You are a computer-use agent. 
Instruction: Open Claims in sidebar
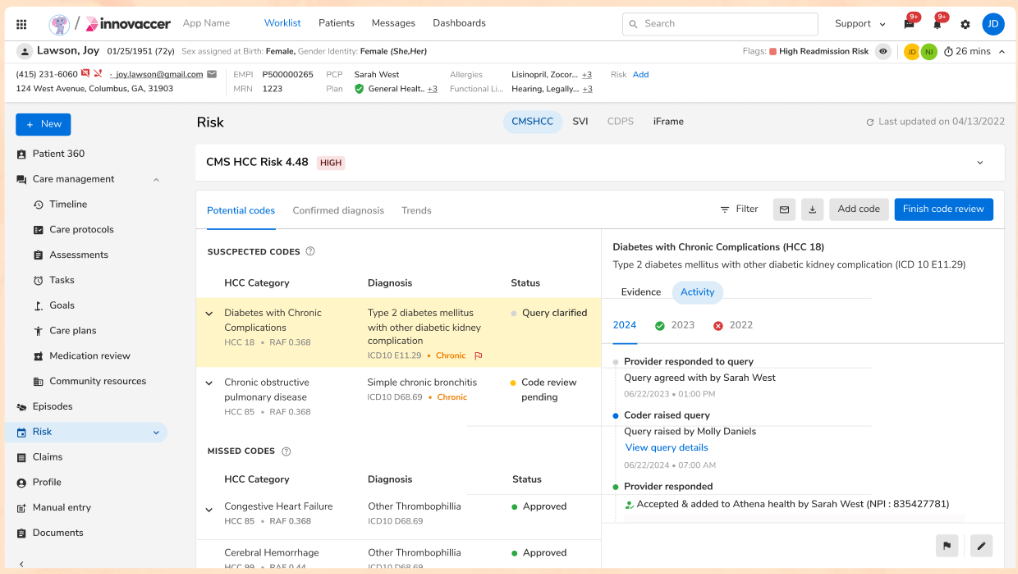pyautogui.click(x=47, y=458)
